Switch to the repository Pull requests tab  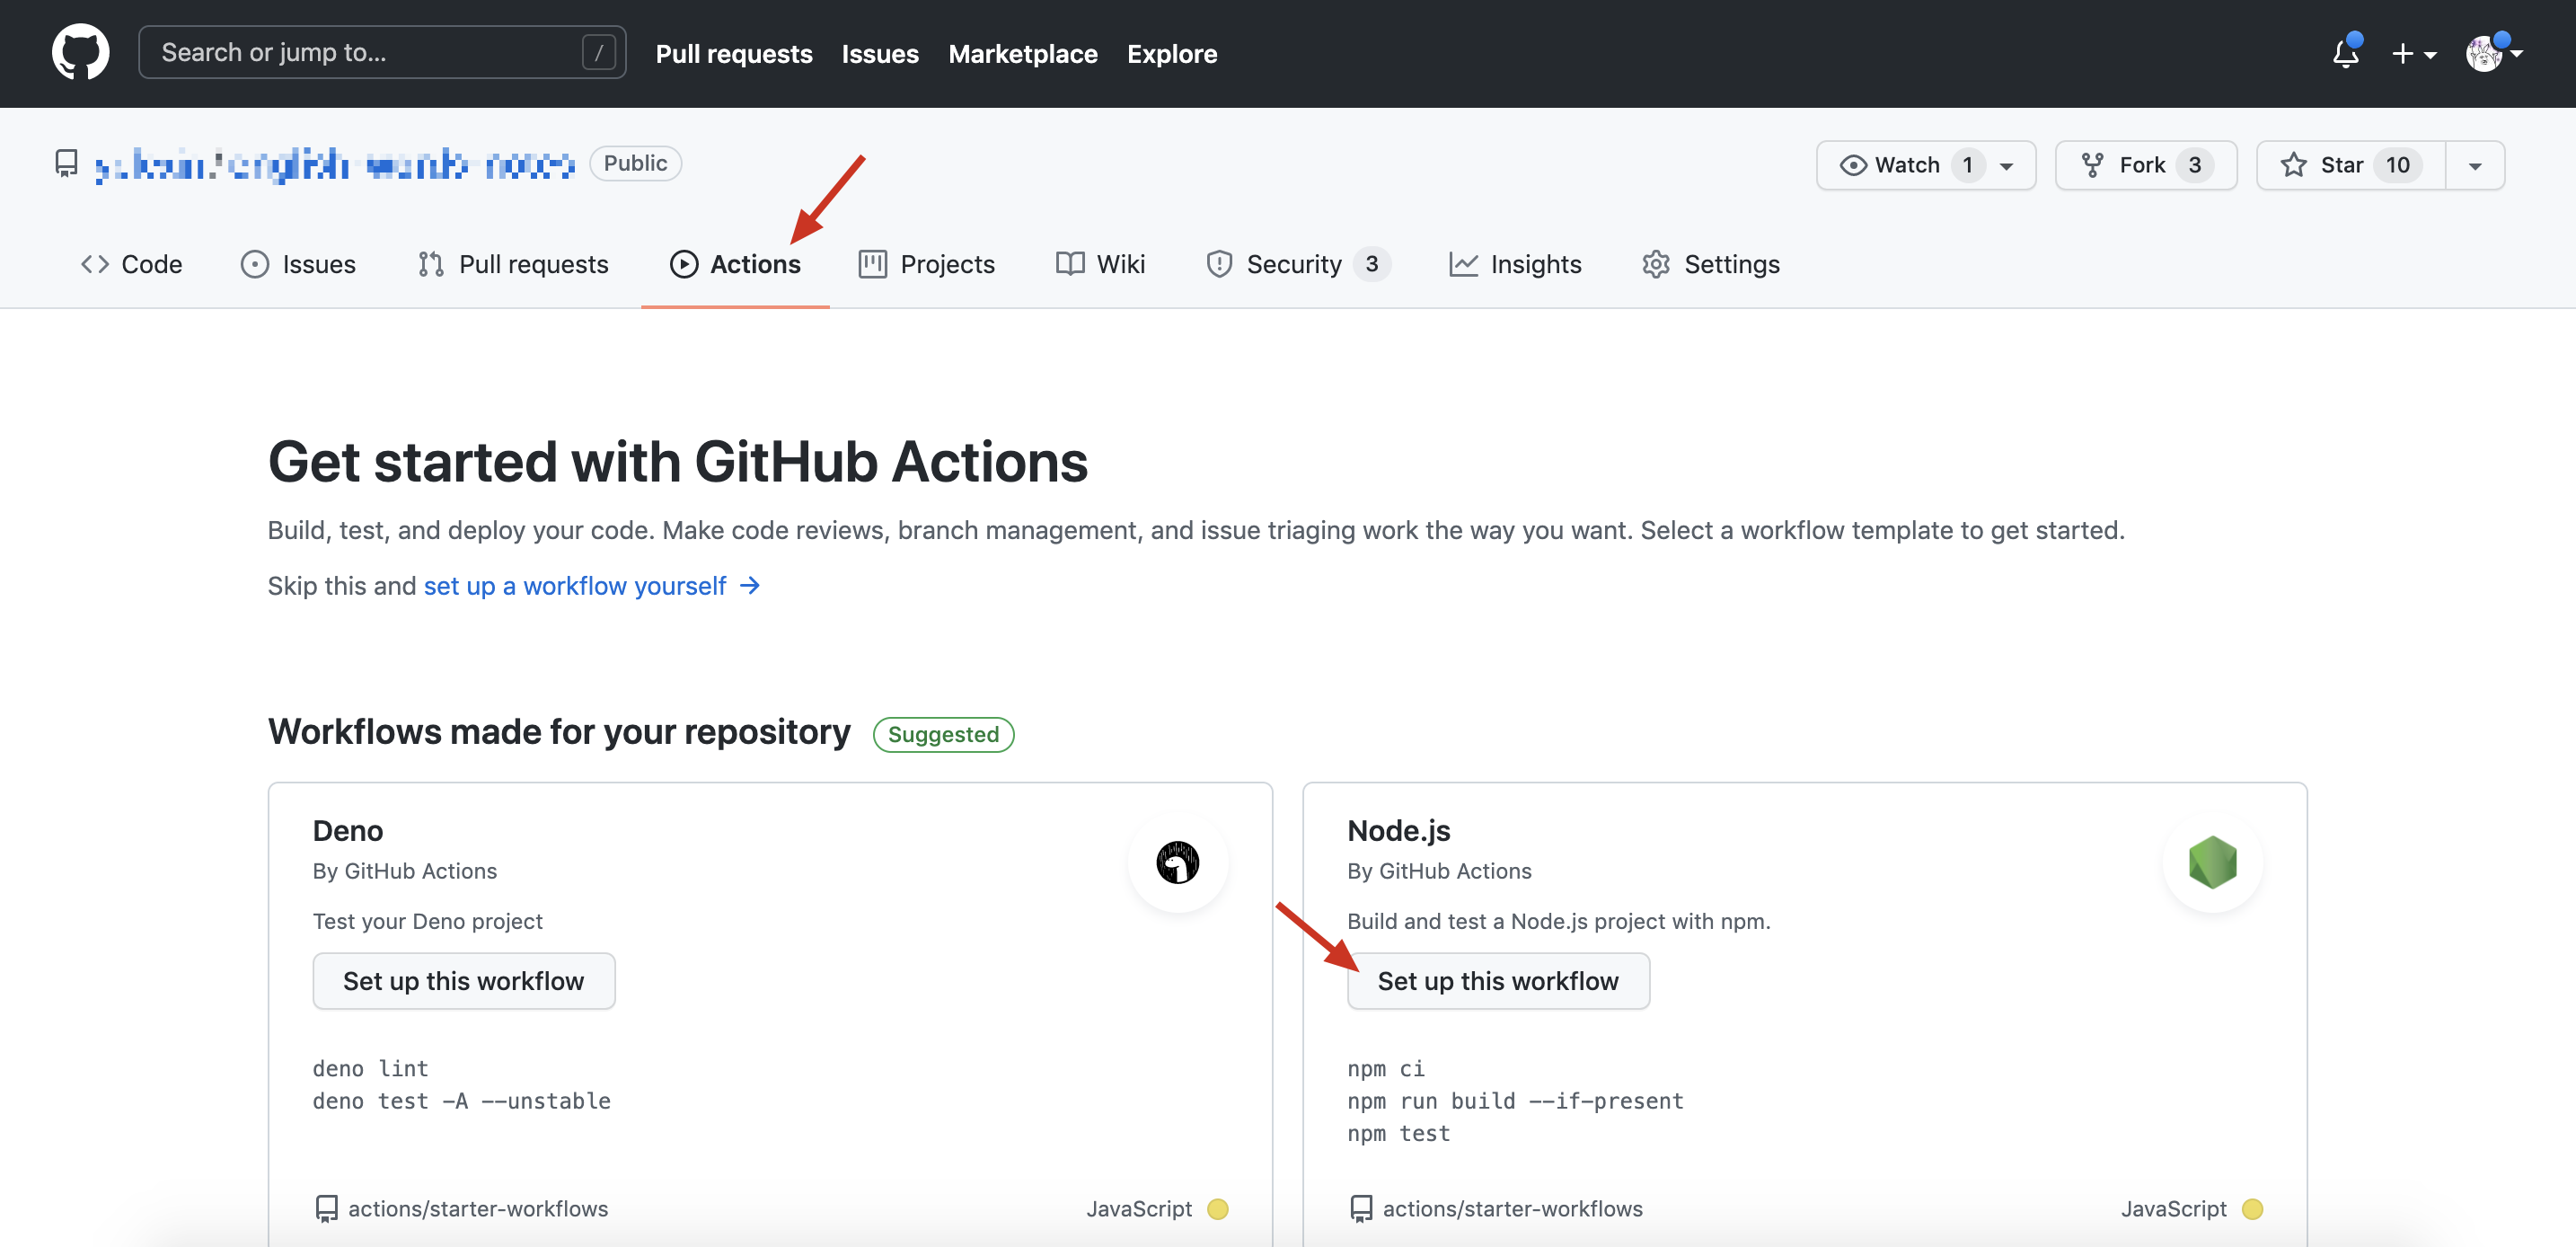pyautogui.click(x=513, y=264)
